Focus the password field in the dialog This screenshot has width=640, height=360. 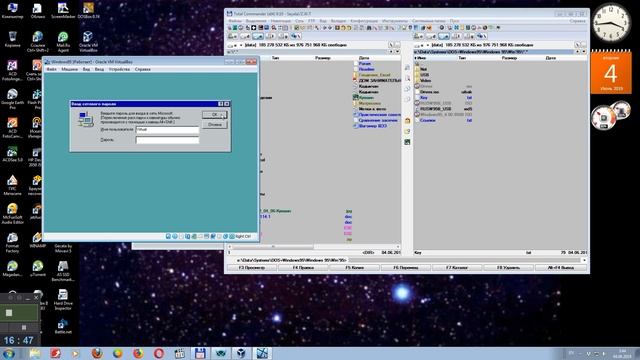tap(167, 140)
